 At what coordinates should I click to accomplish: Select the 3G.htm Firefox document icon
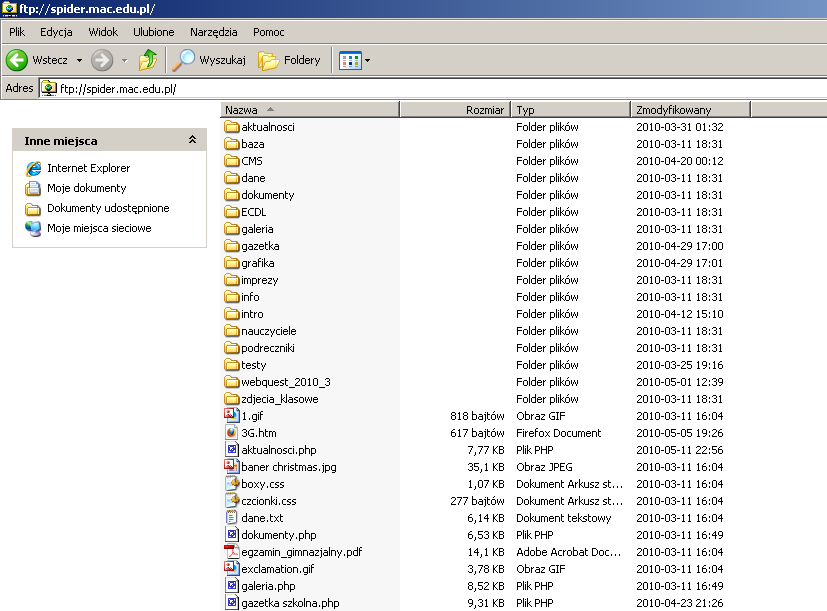232,433
